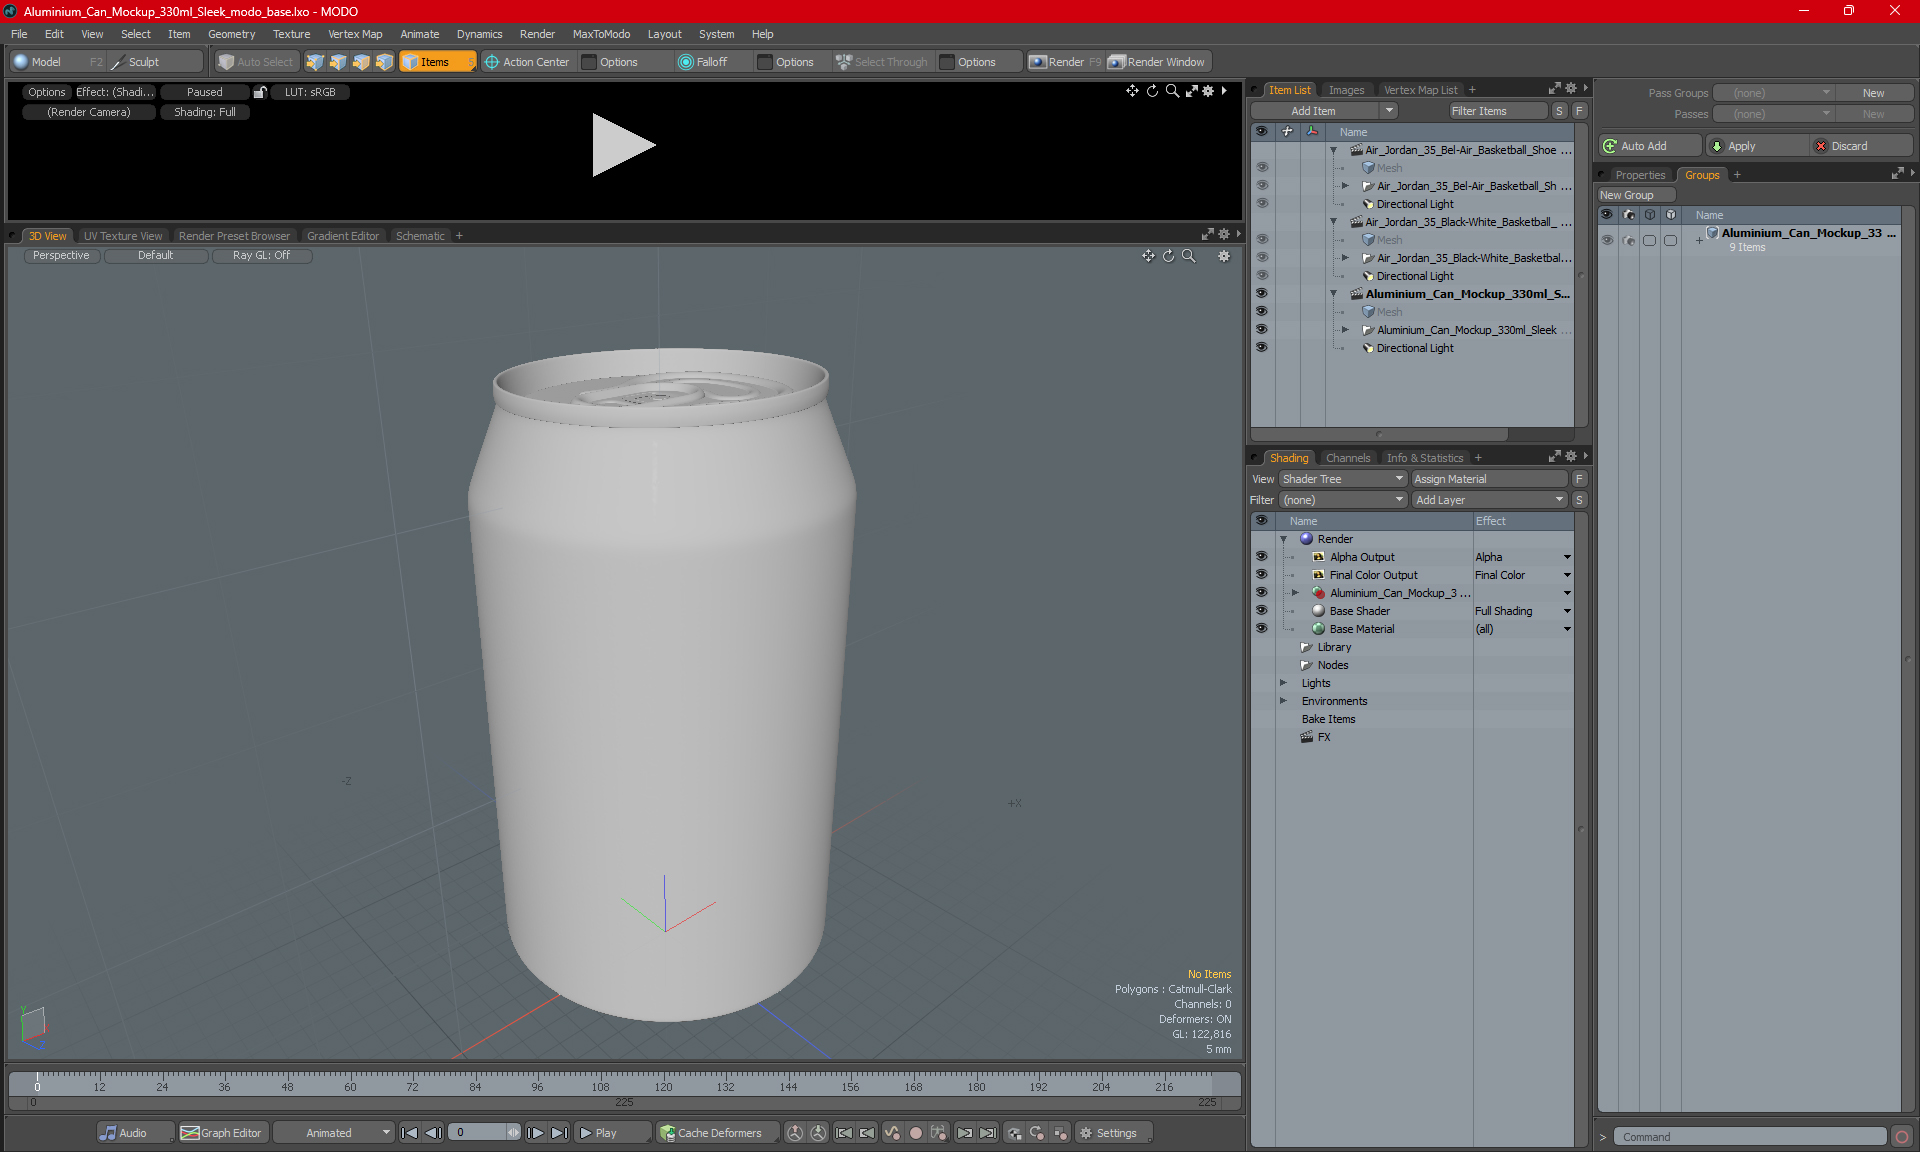1920x1152 pixels.
Task: Open the Add Item dropdown
Action: (x=1390, y=111)
